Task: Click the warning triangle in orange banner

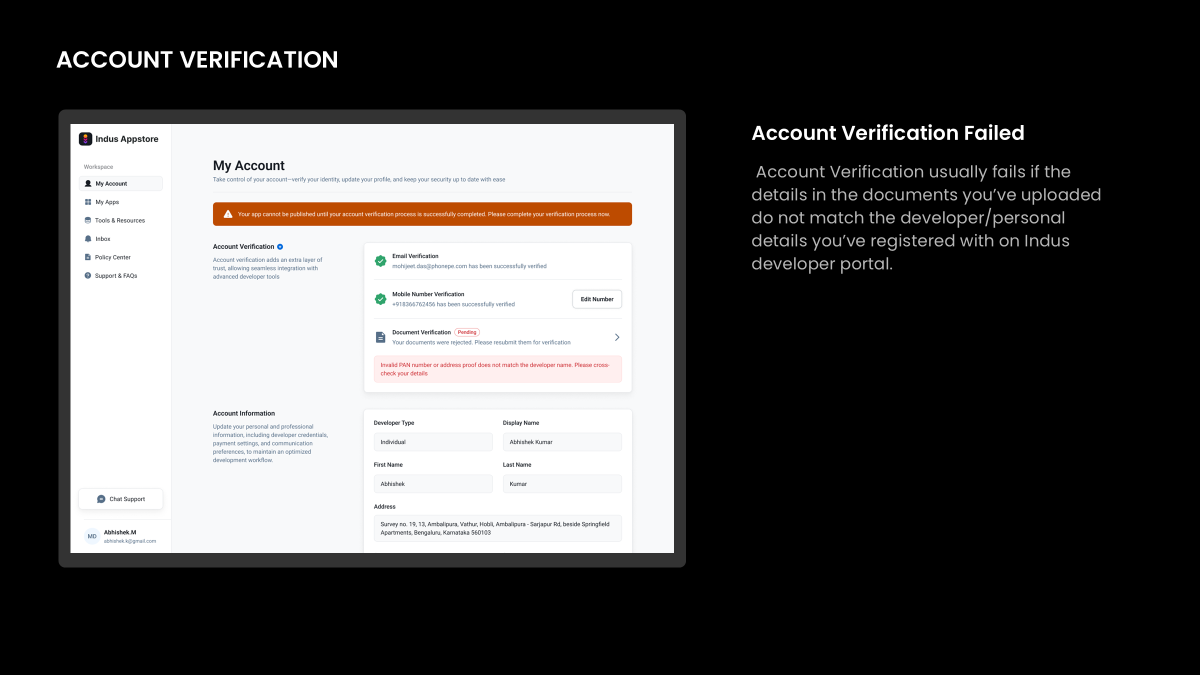Action: [x=228, y=214]
